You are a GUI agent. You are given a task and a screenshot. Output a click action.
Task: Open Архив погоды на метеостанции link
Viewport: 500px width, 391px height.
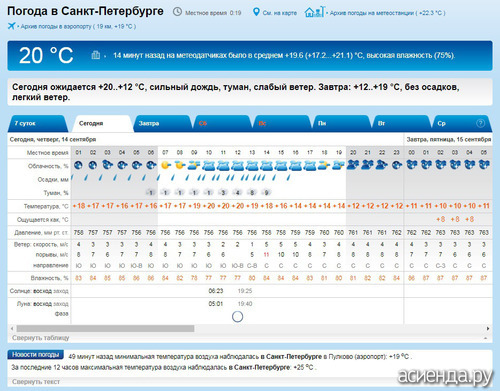coord(387,13)
